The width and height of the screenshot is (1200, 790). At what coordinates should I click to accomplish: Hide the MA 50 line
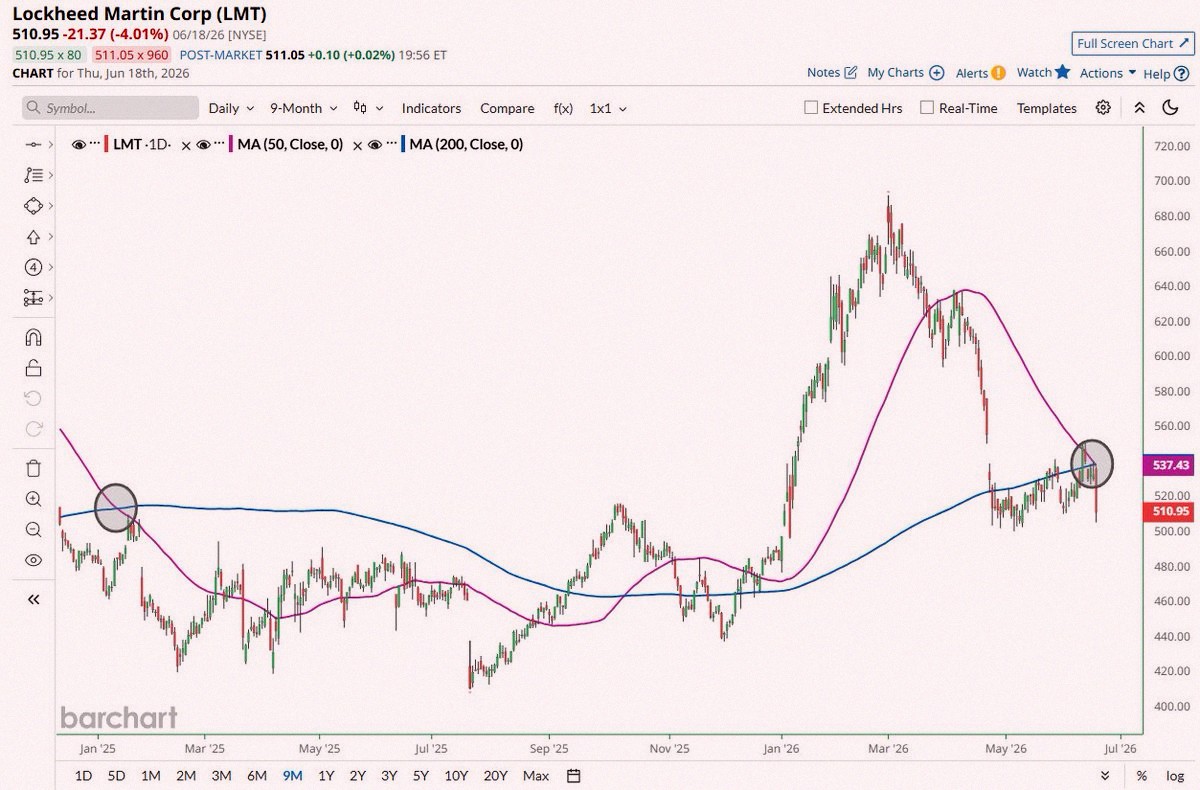pos(204,145)
